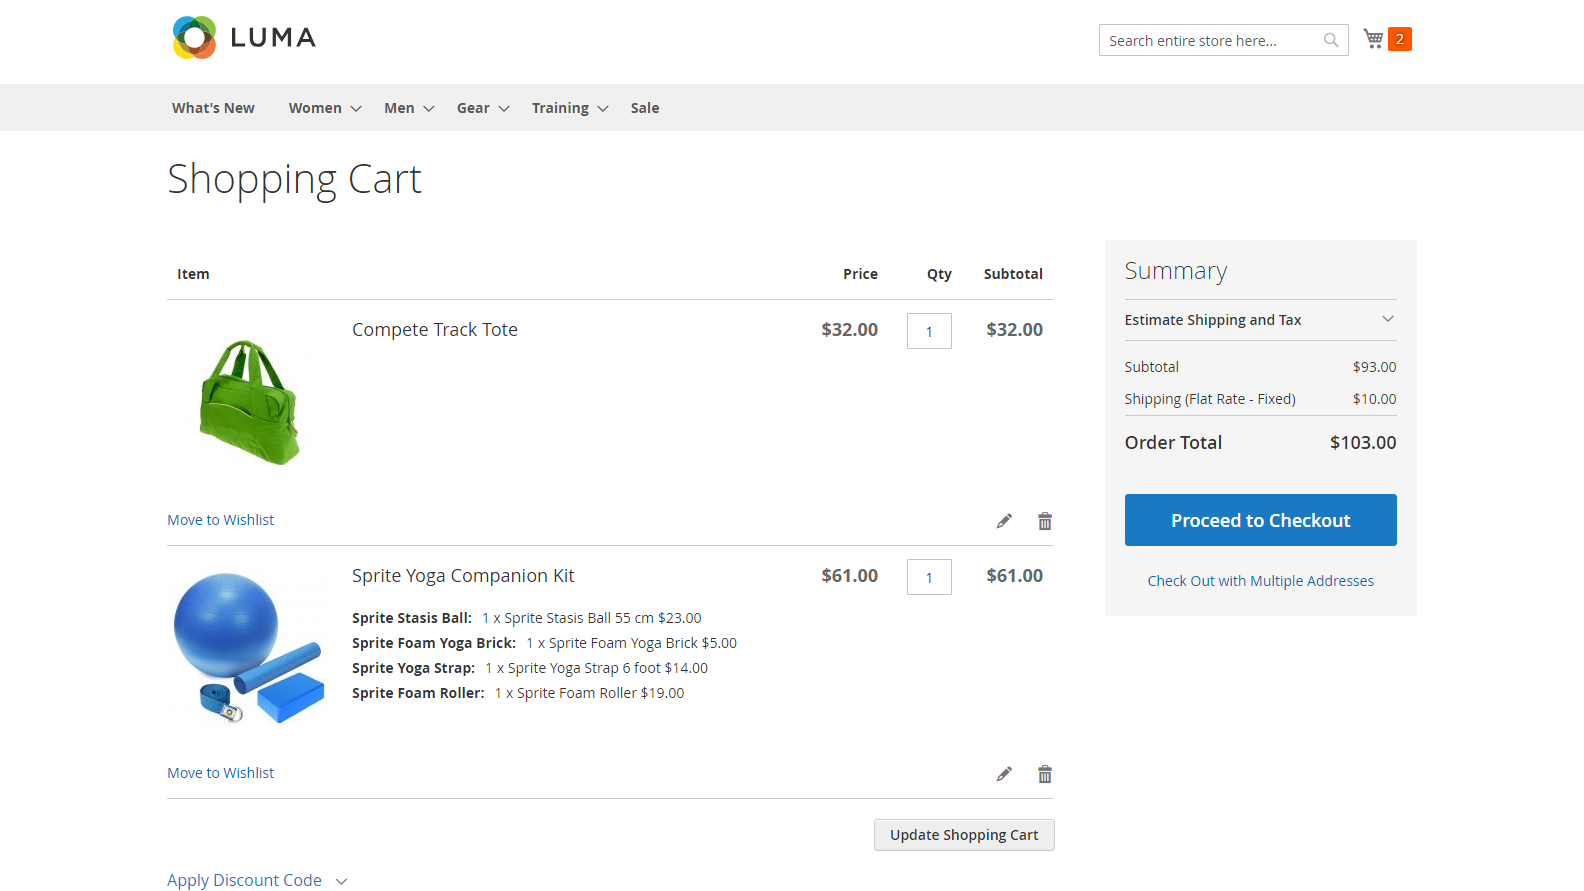Screen dimensions: 1584x891
Task: Open the Compete Track Tote product link
Action: click(x=435, y=330)
